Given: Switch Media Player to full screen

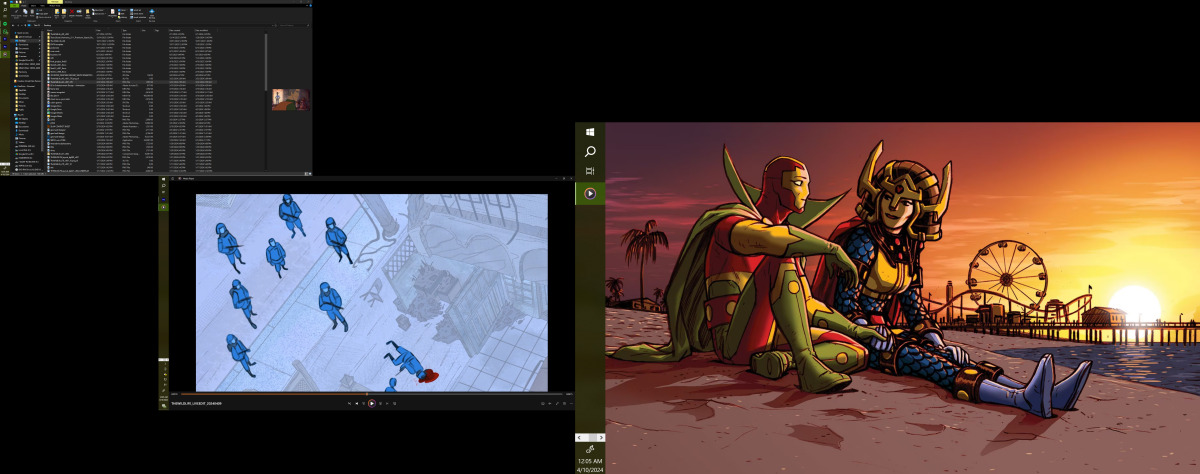Looking at the screenshot, I should [557, 403].
